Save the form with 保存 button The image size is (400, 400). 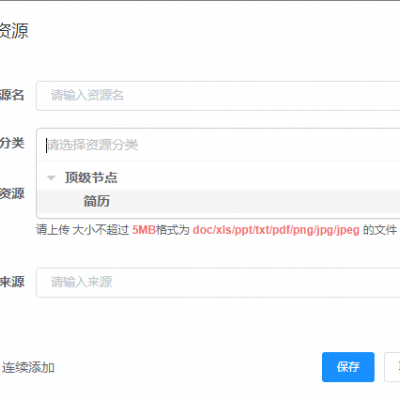348,367
